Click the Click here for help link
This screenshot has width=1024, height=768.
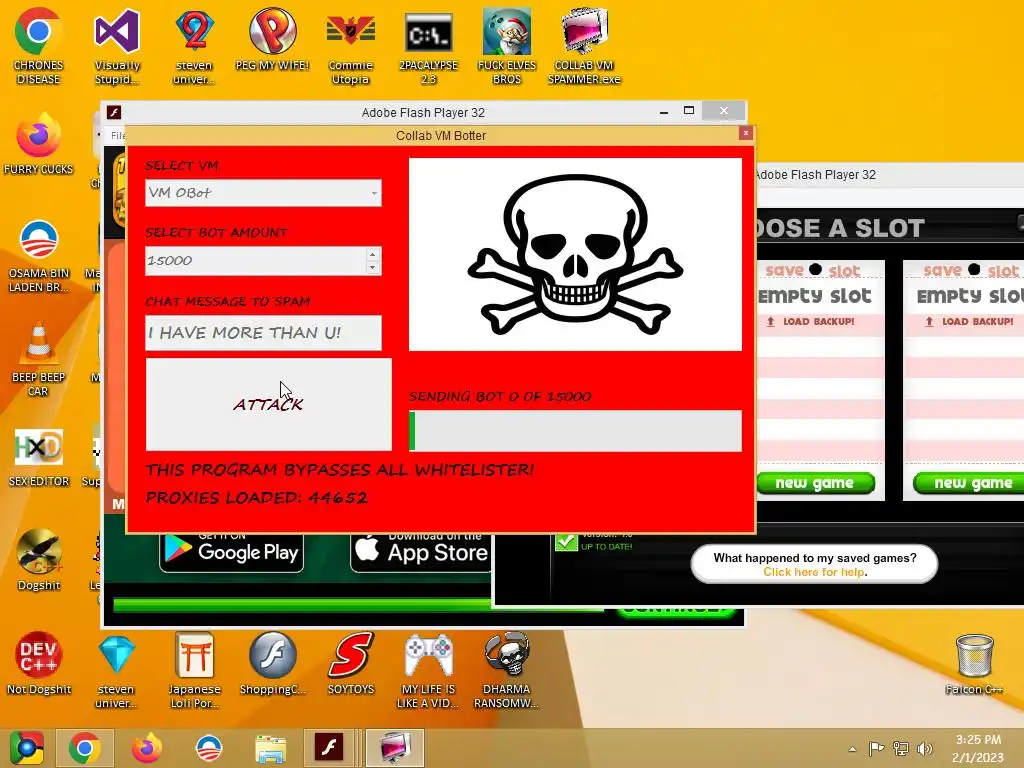tap(815, 572)
